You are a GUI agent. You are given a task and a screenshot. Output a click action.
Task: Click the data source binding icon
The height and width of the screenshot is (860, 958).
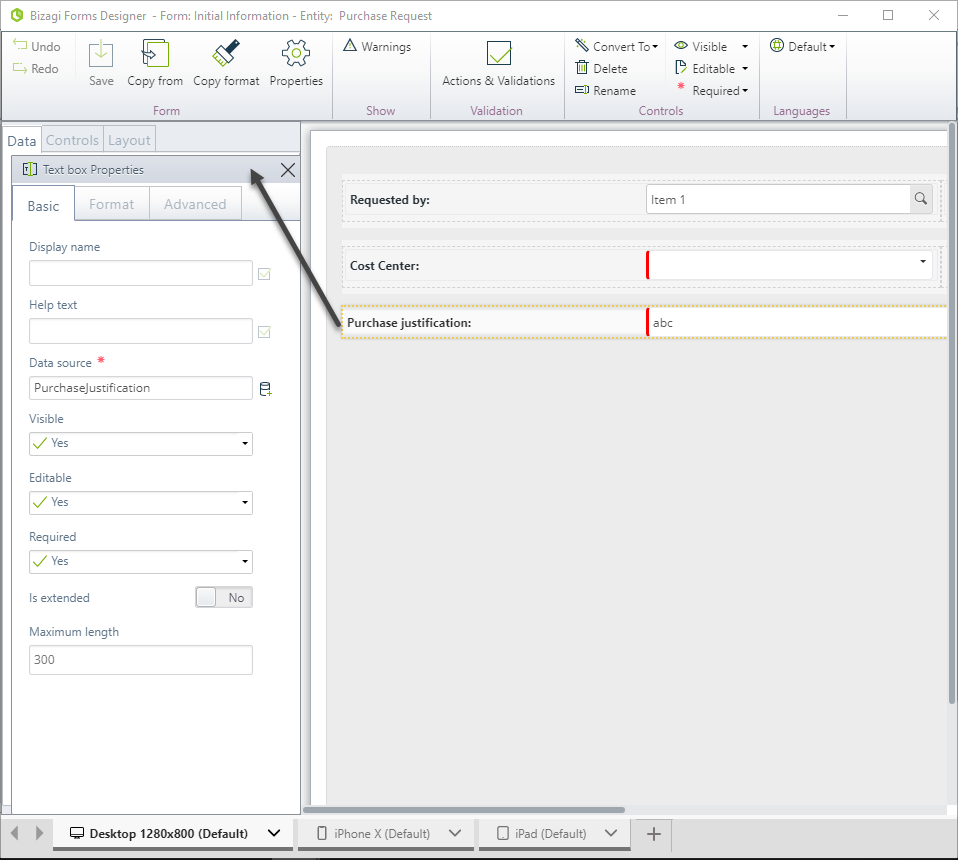point(265,388)
